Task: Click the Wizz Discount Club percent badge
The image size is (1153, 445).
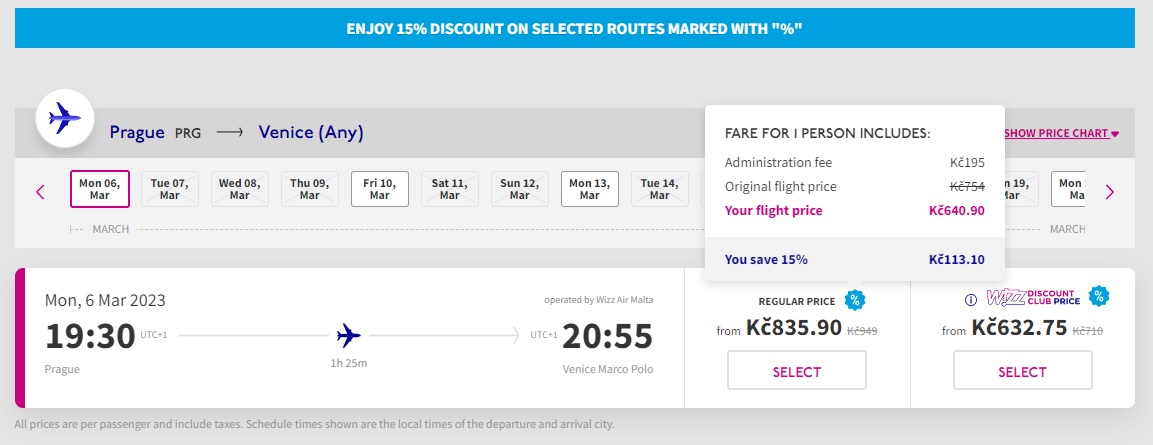Action: pos(1099,296)
